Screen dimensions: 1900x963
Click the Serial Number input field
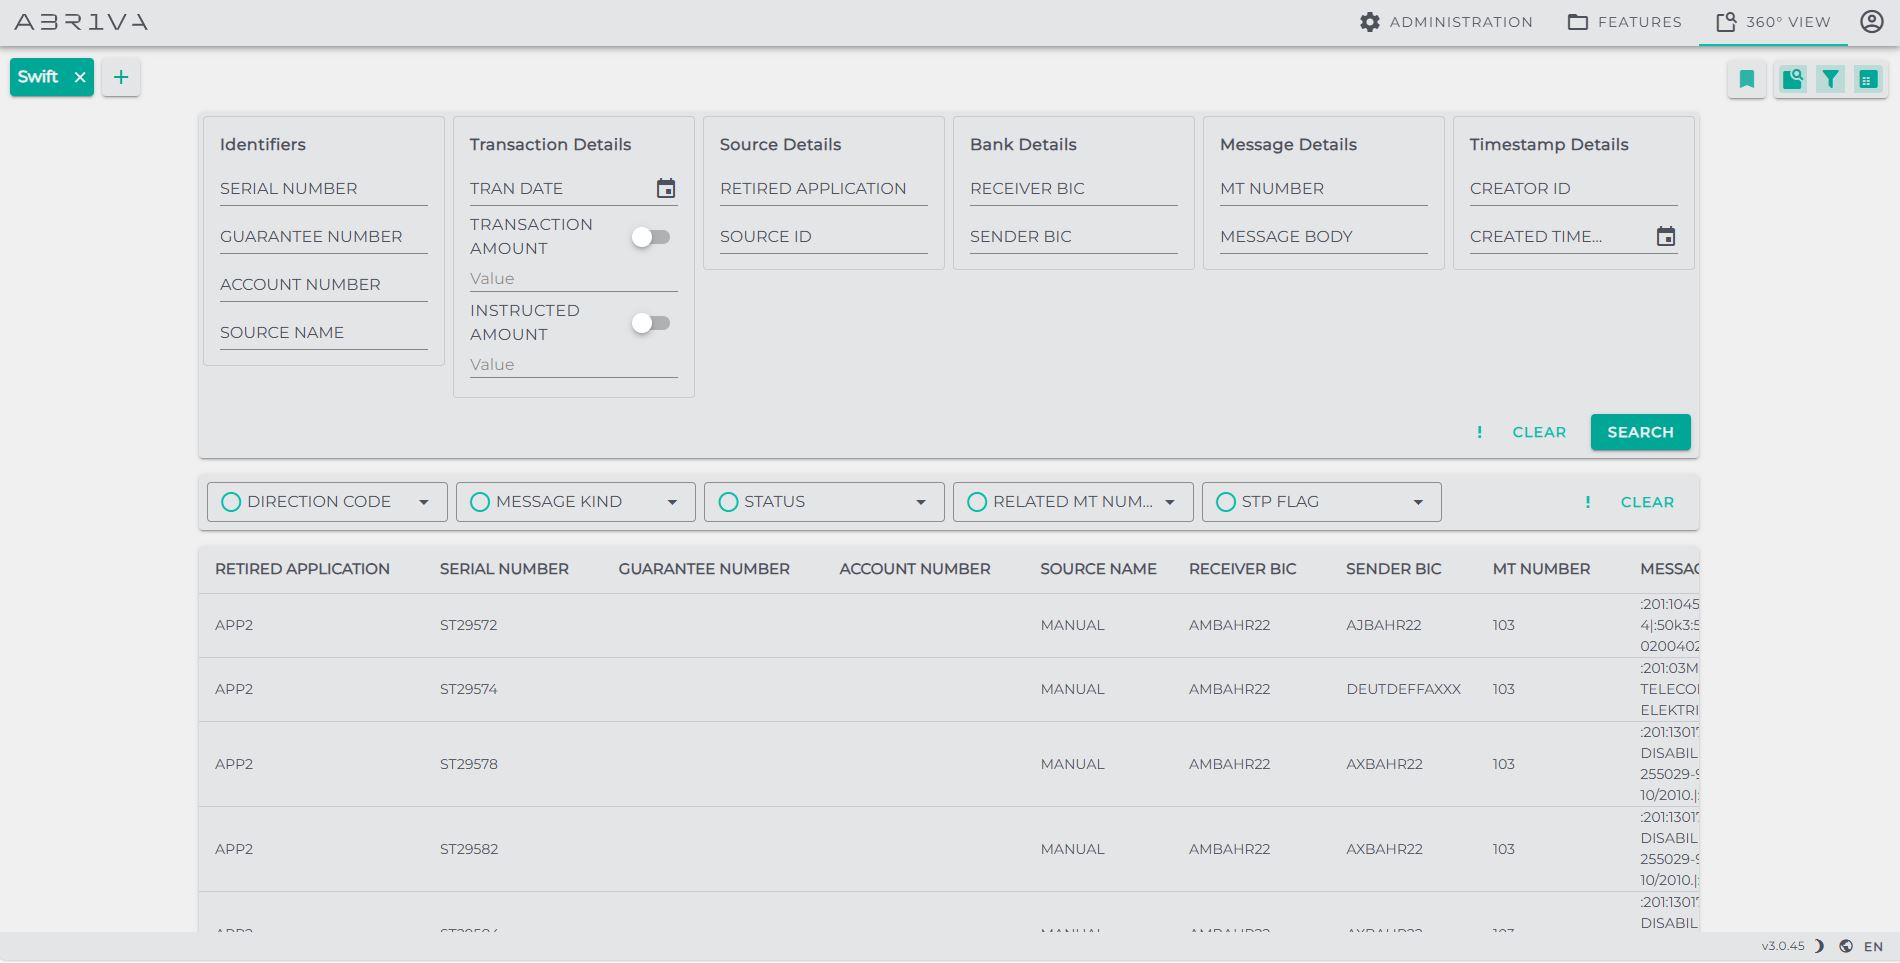click(x=323, y=189)
